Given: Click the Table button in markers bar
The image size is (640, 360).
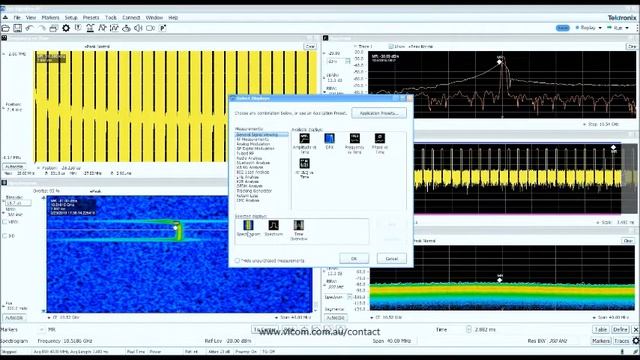Looking at the screenshot, I should (600, 329).
